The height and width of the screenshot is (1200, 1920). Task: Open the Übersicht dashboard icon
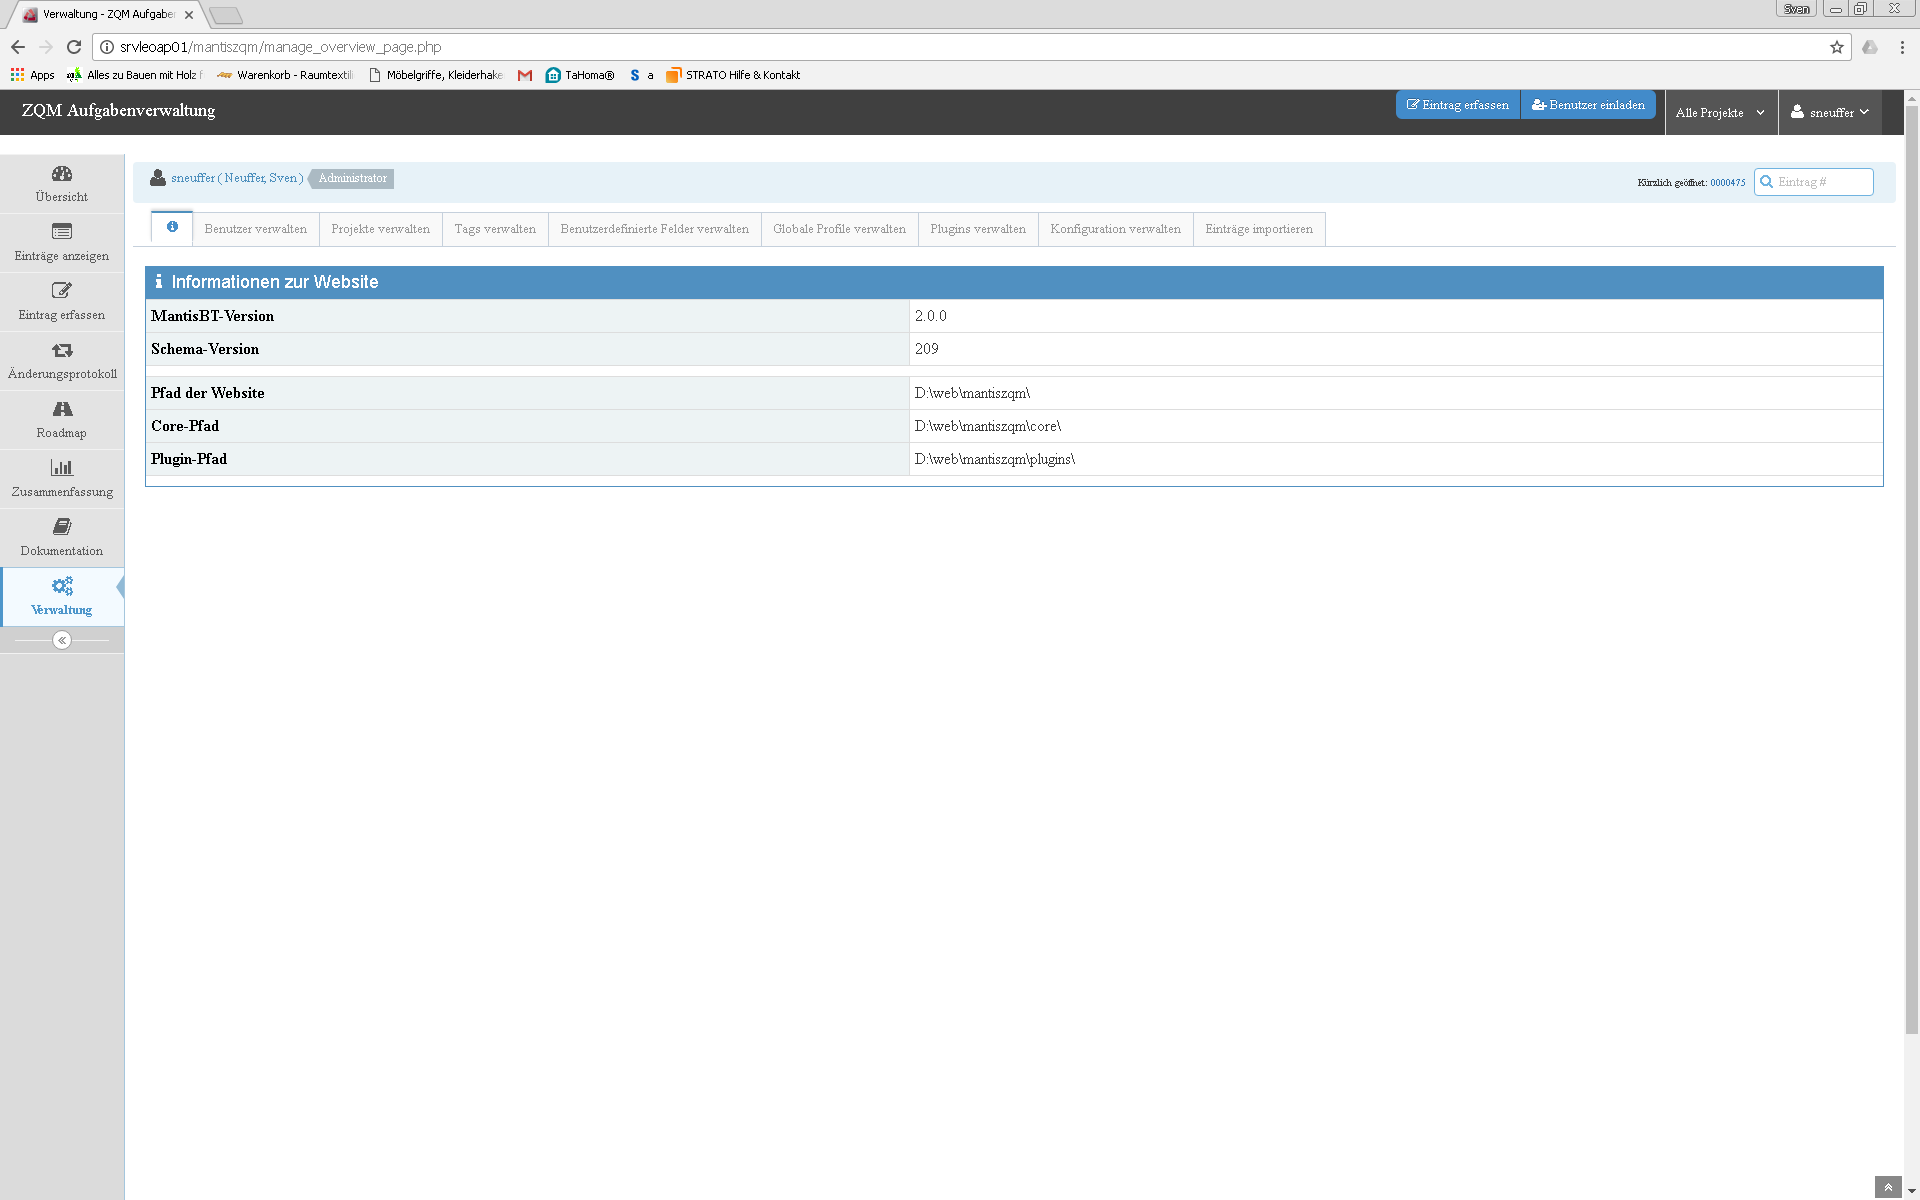coord(62,174)
